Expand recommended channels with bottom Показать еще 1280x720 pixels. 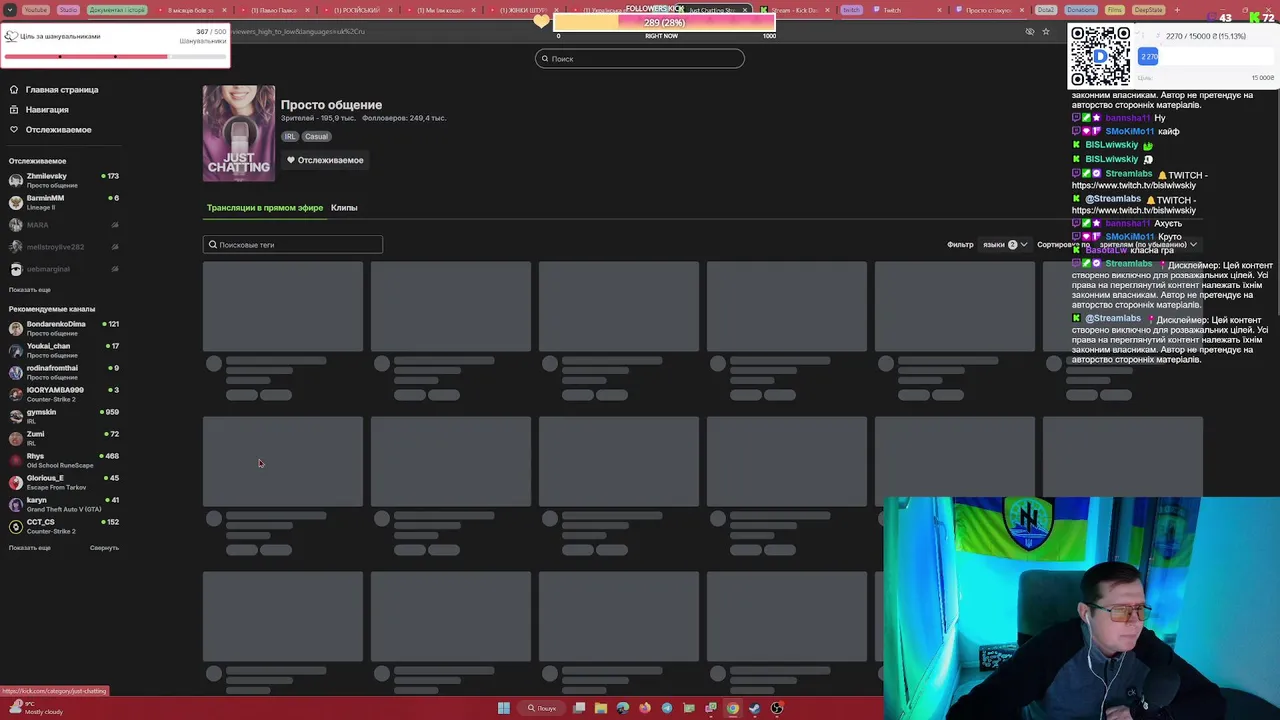pyautogui.click(x=30, y=548)
